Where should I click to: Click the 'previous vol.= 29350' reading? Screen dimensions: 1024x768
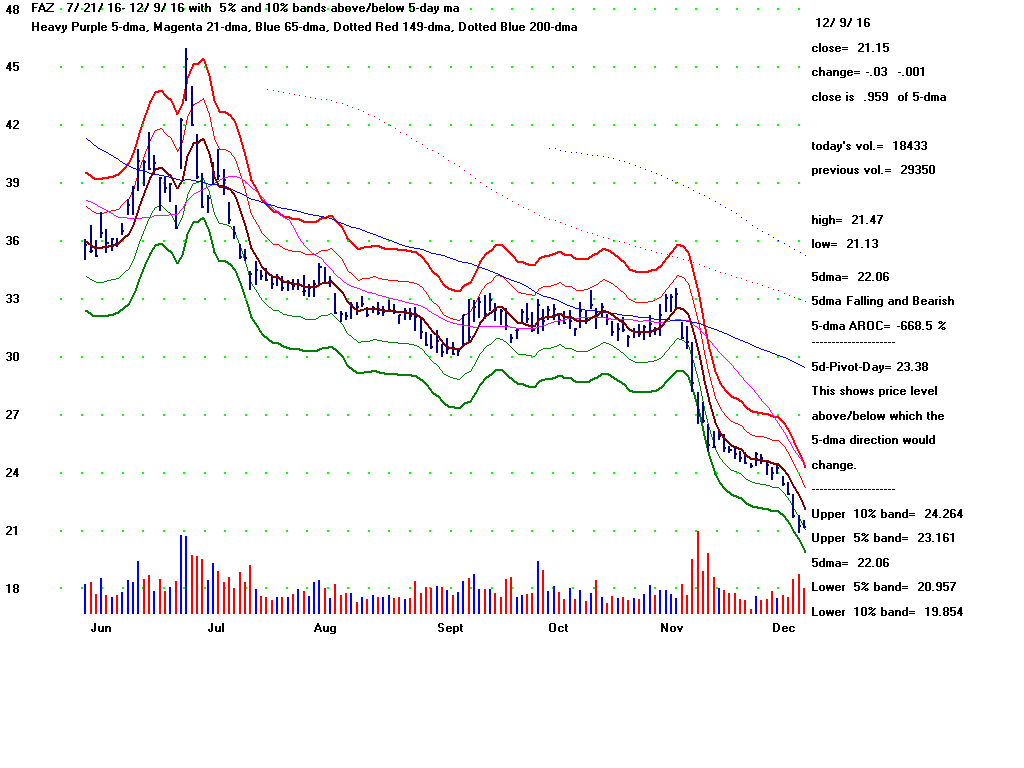point(873,170)
